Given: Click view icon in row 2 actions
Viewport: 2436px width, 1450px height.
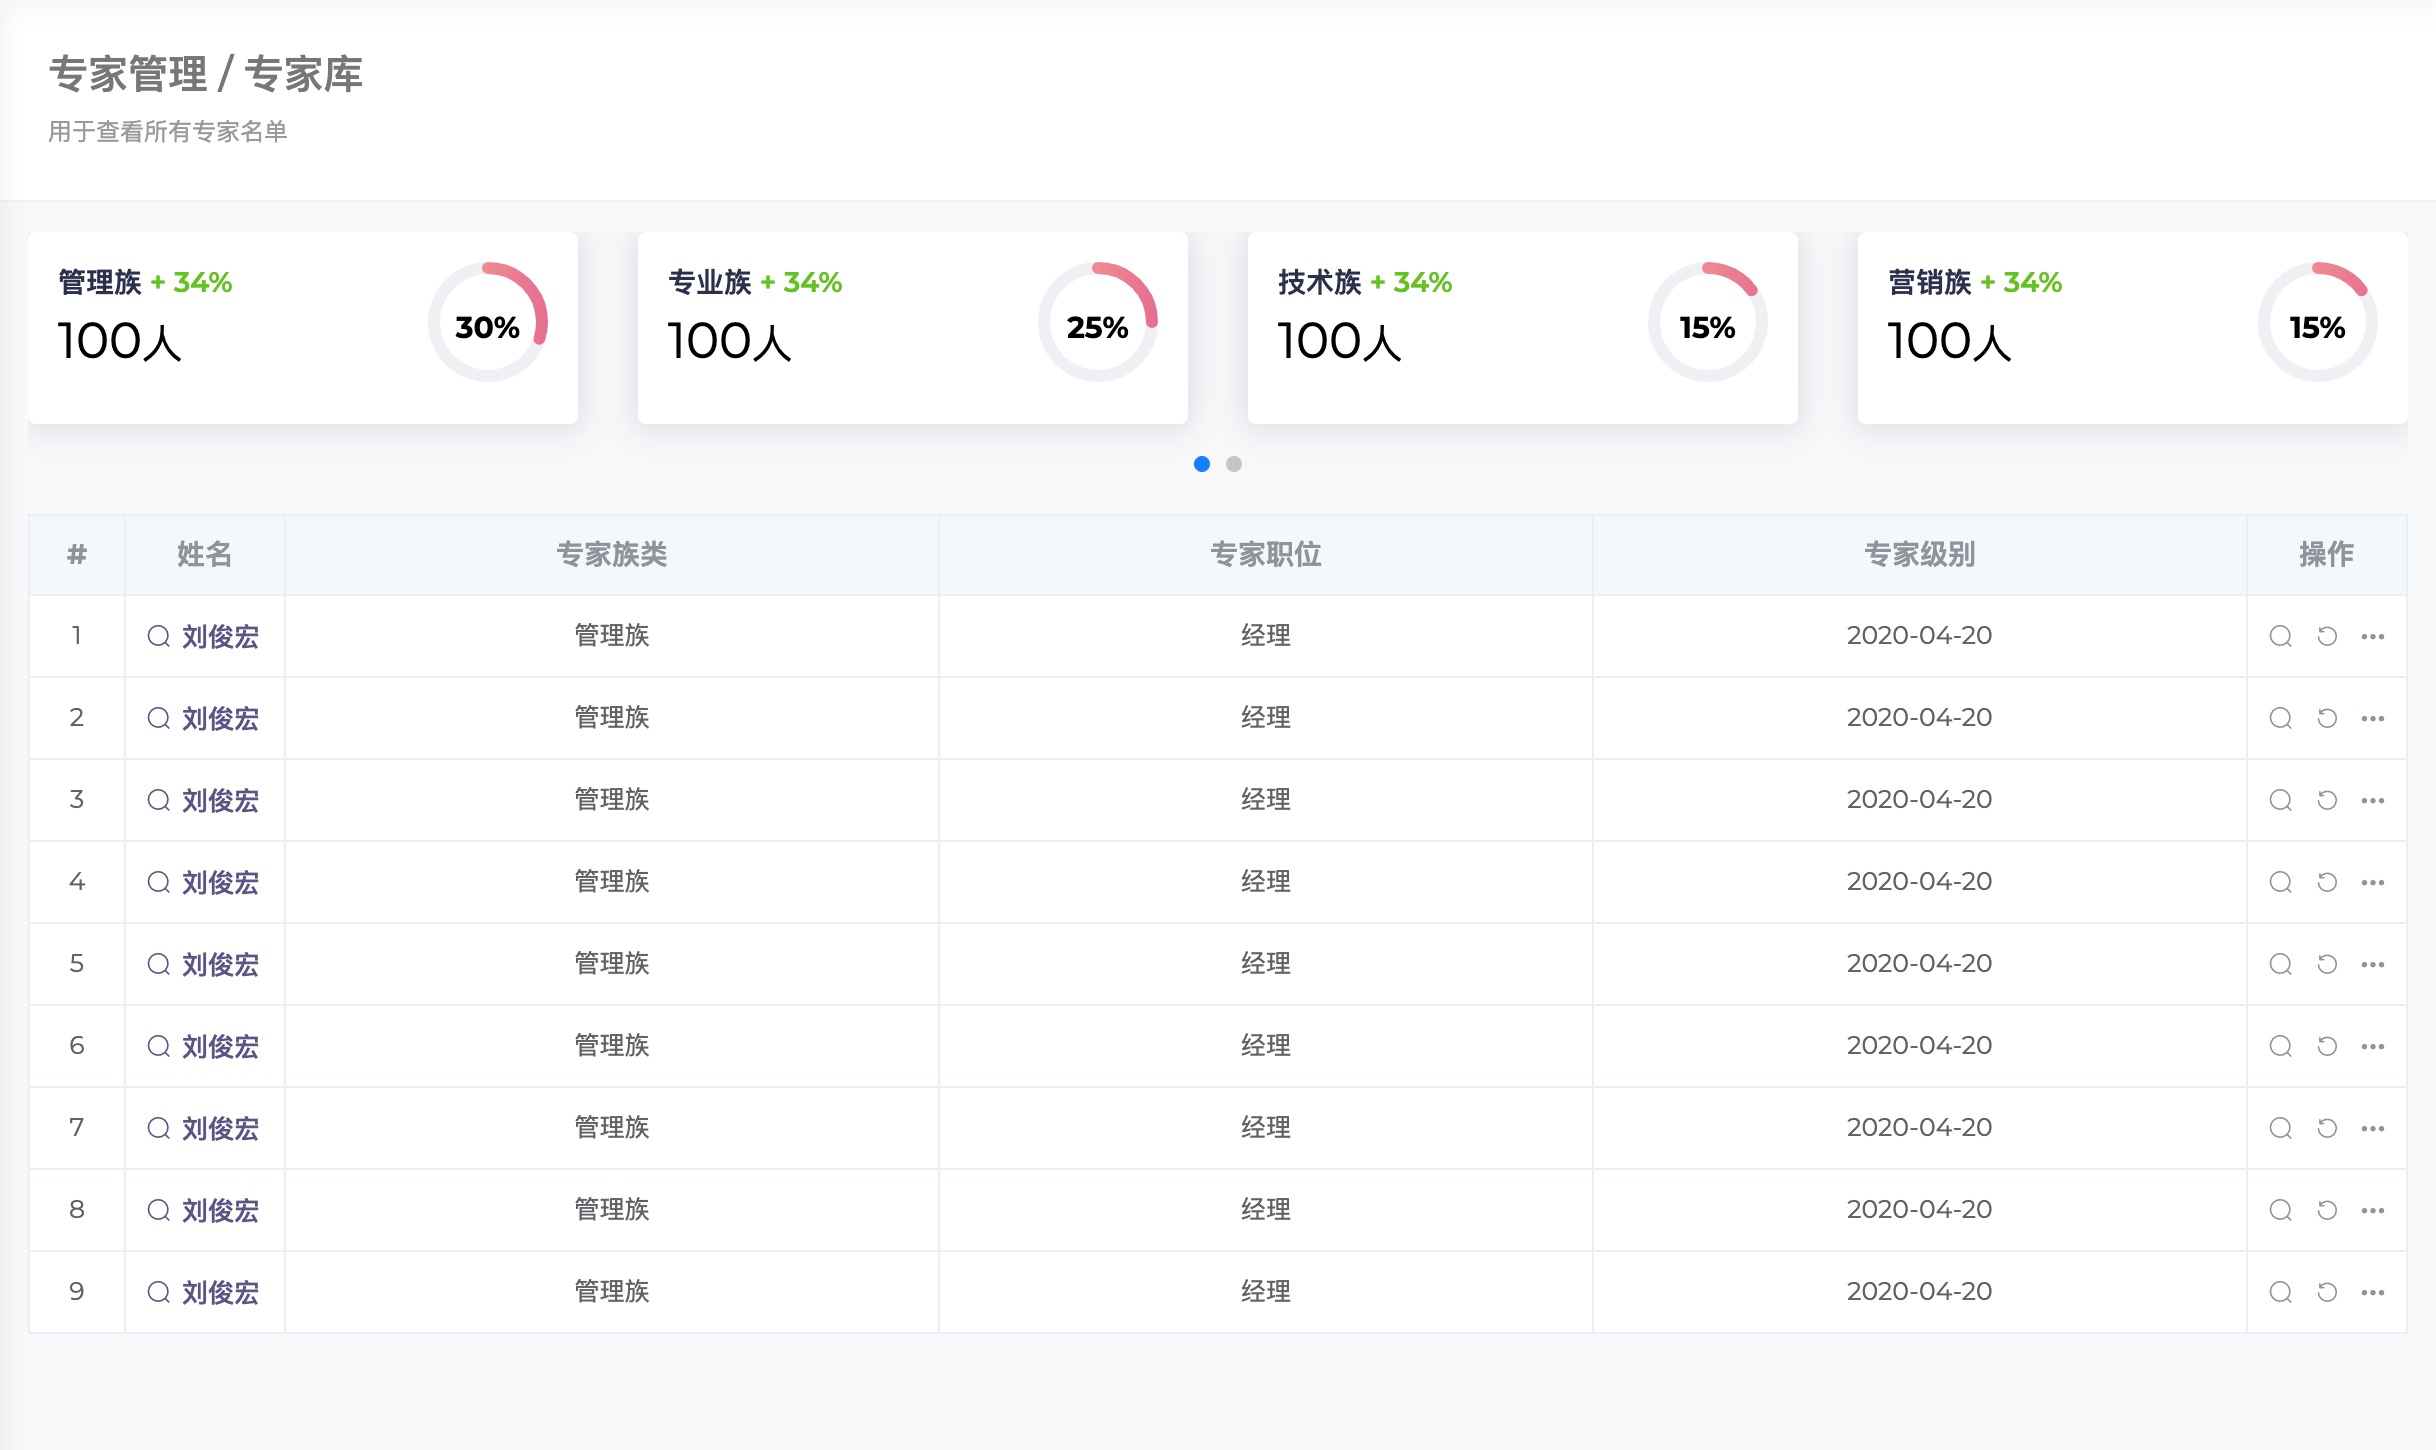Looking at the screenshot, I should click(2280, 718).
